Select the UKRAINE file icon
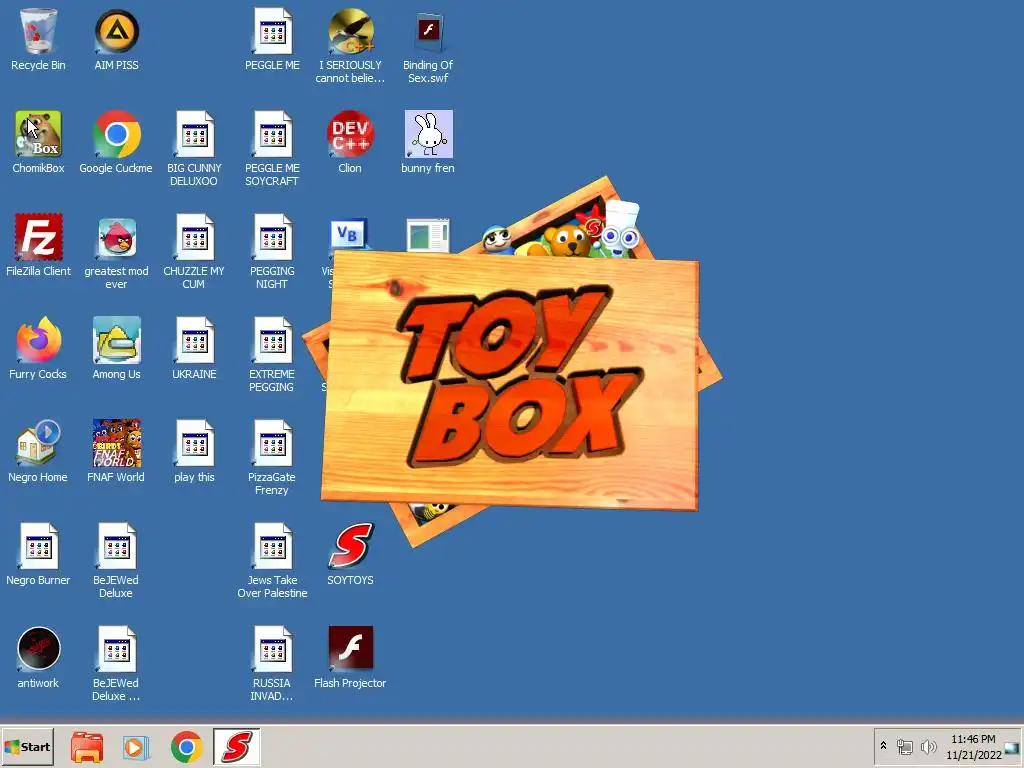 (194, 340)
